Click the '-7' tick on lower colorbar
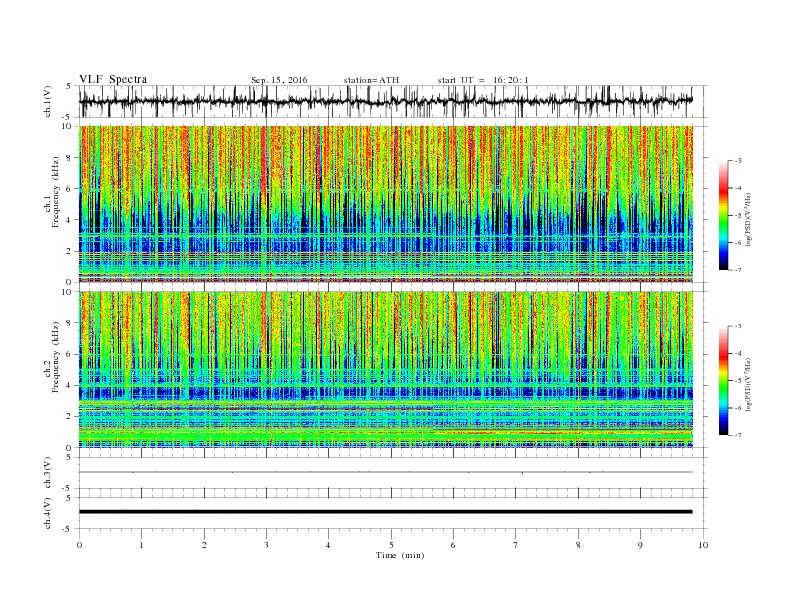Viewport: 792px width, 612px height. click(x=738, y=435)
